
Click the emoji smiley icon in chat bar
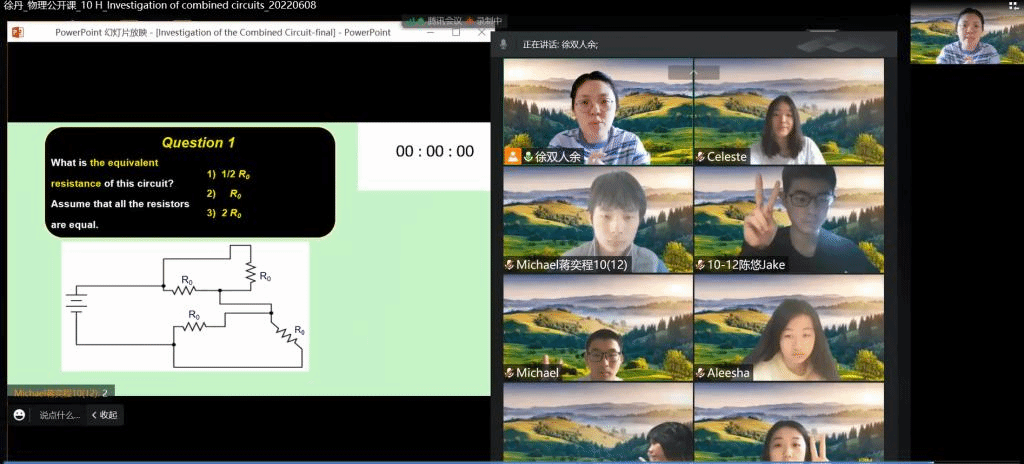click(x=19, y=415)
